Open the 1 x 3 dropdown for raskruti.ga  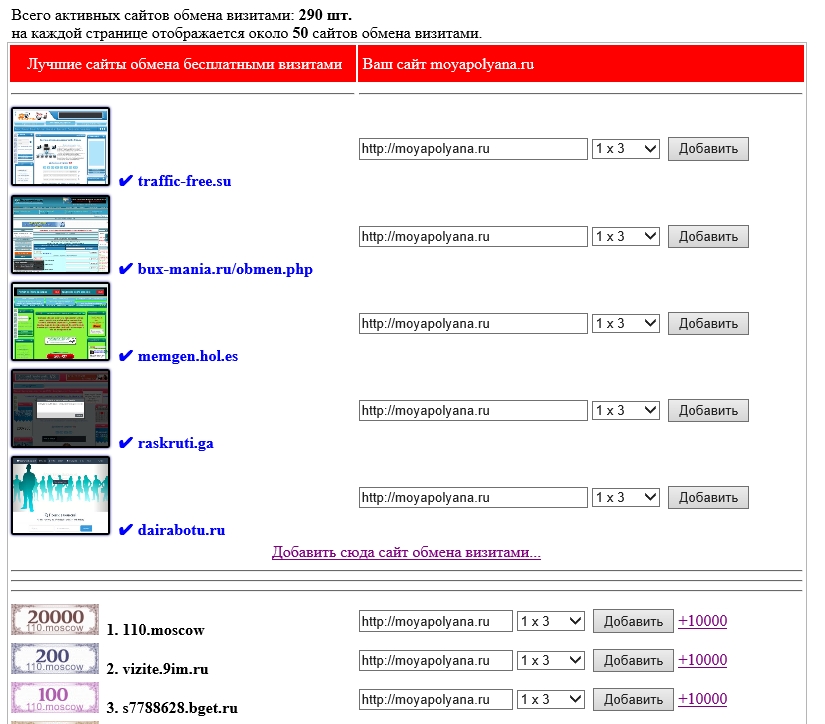pyautogui.click(x=626, y=410)
